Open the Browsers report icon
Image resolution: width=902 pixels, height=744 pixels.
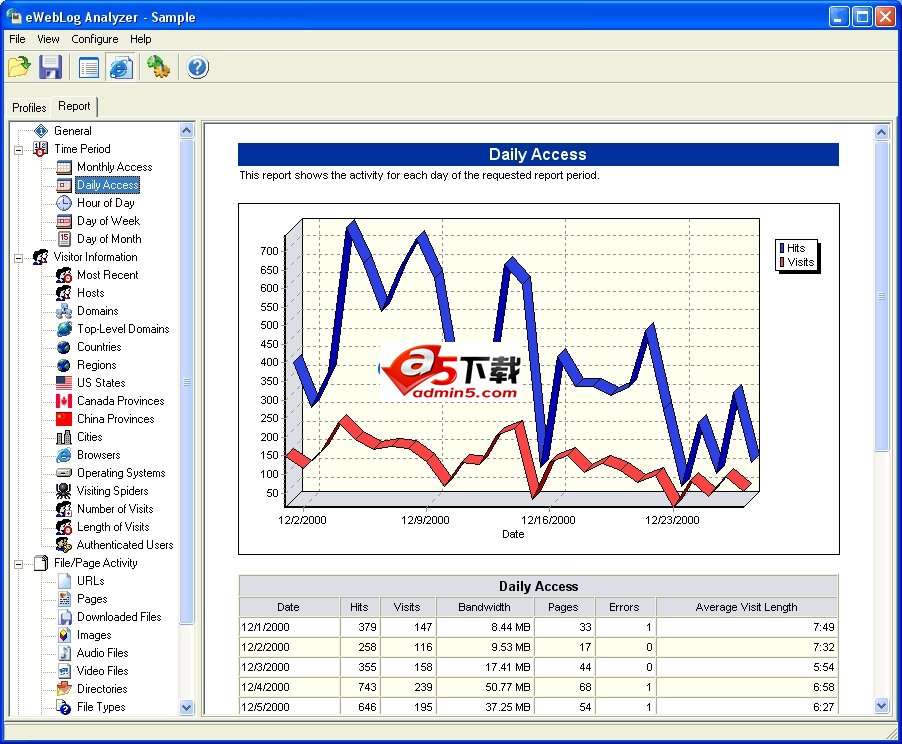click(x=61, y=455)
